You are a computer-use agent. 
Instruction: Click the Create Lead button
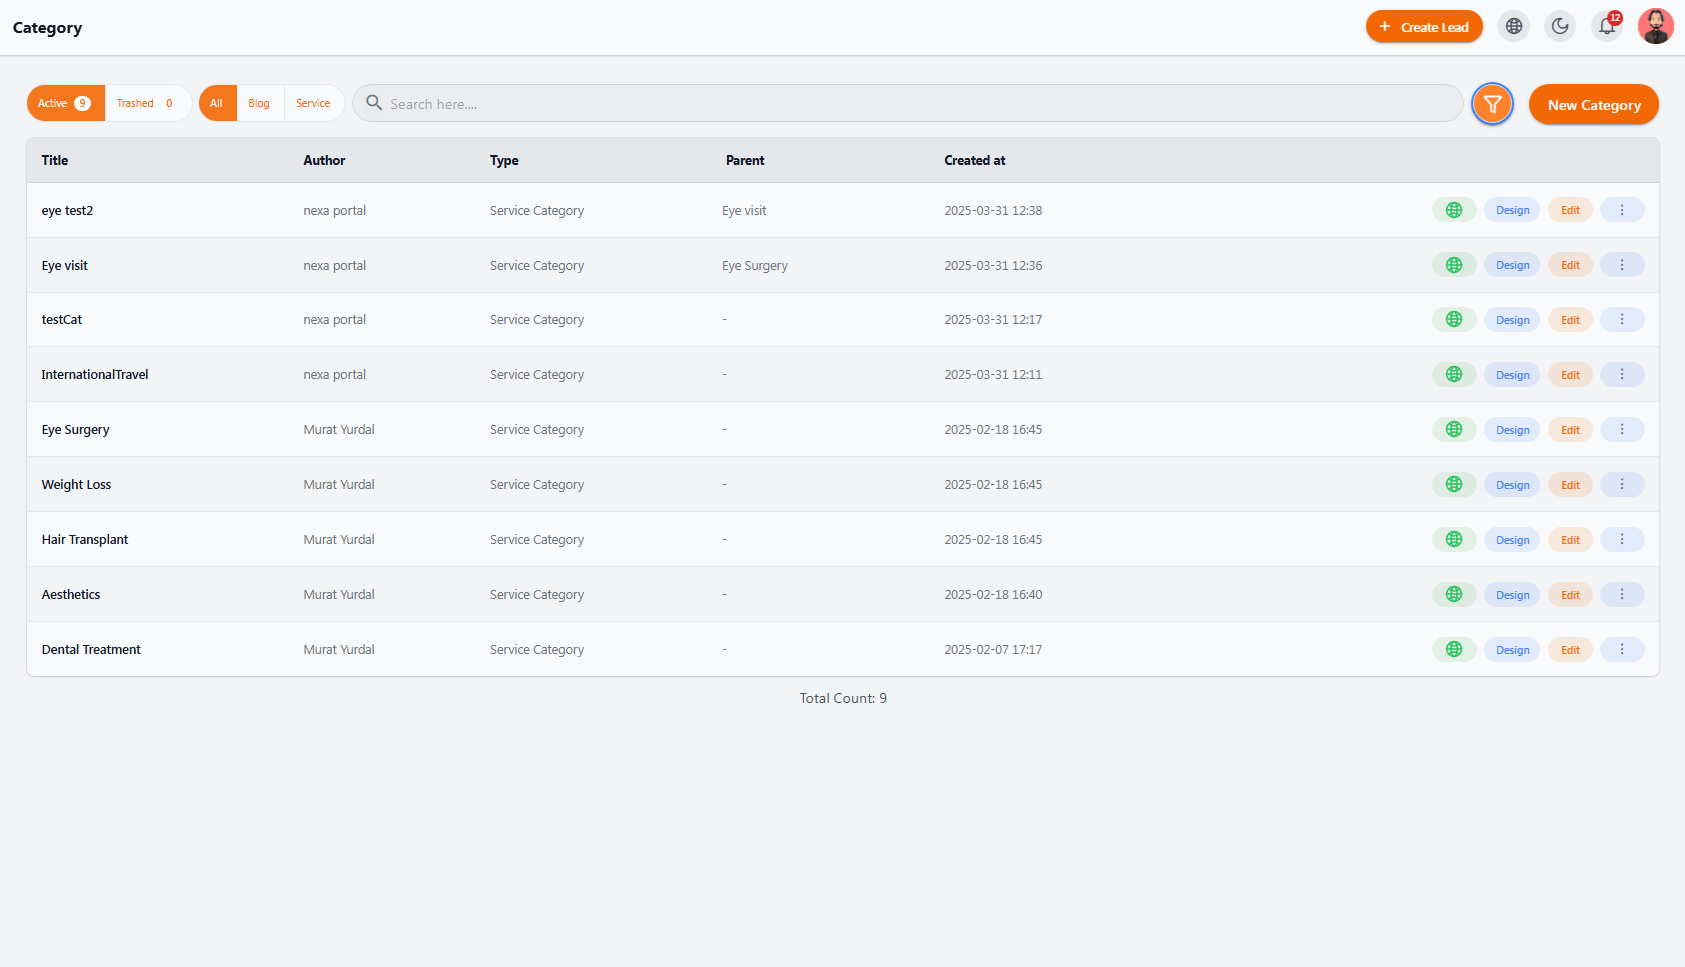click(x=1424, y=27)
